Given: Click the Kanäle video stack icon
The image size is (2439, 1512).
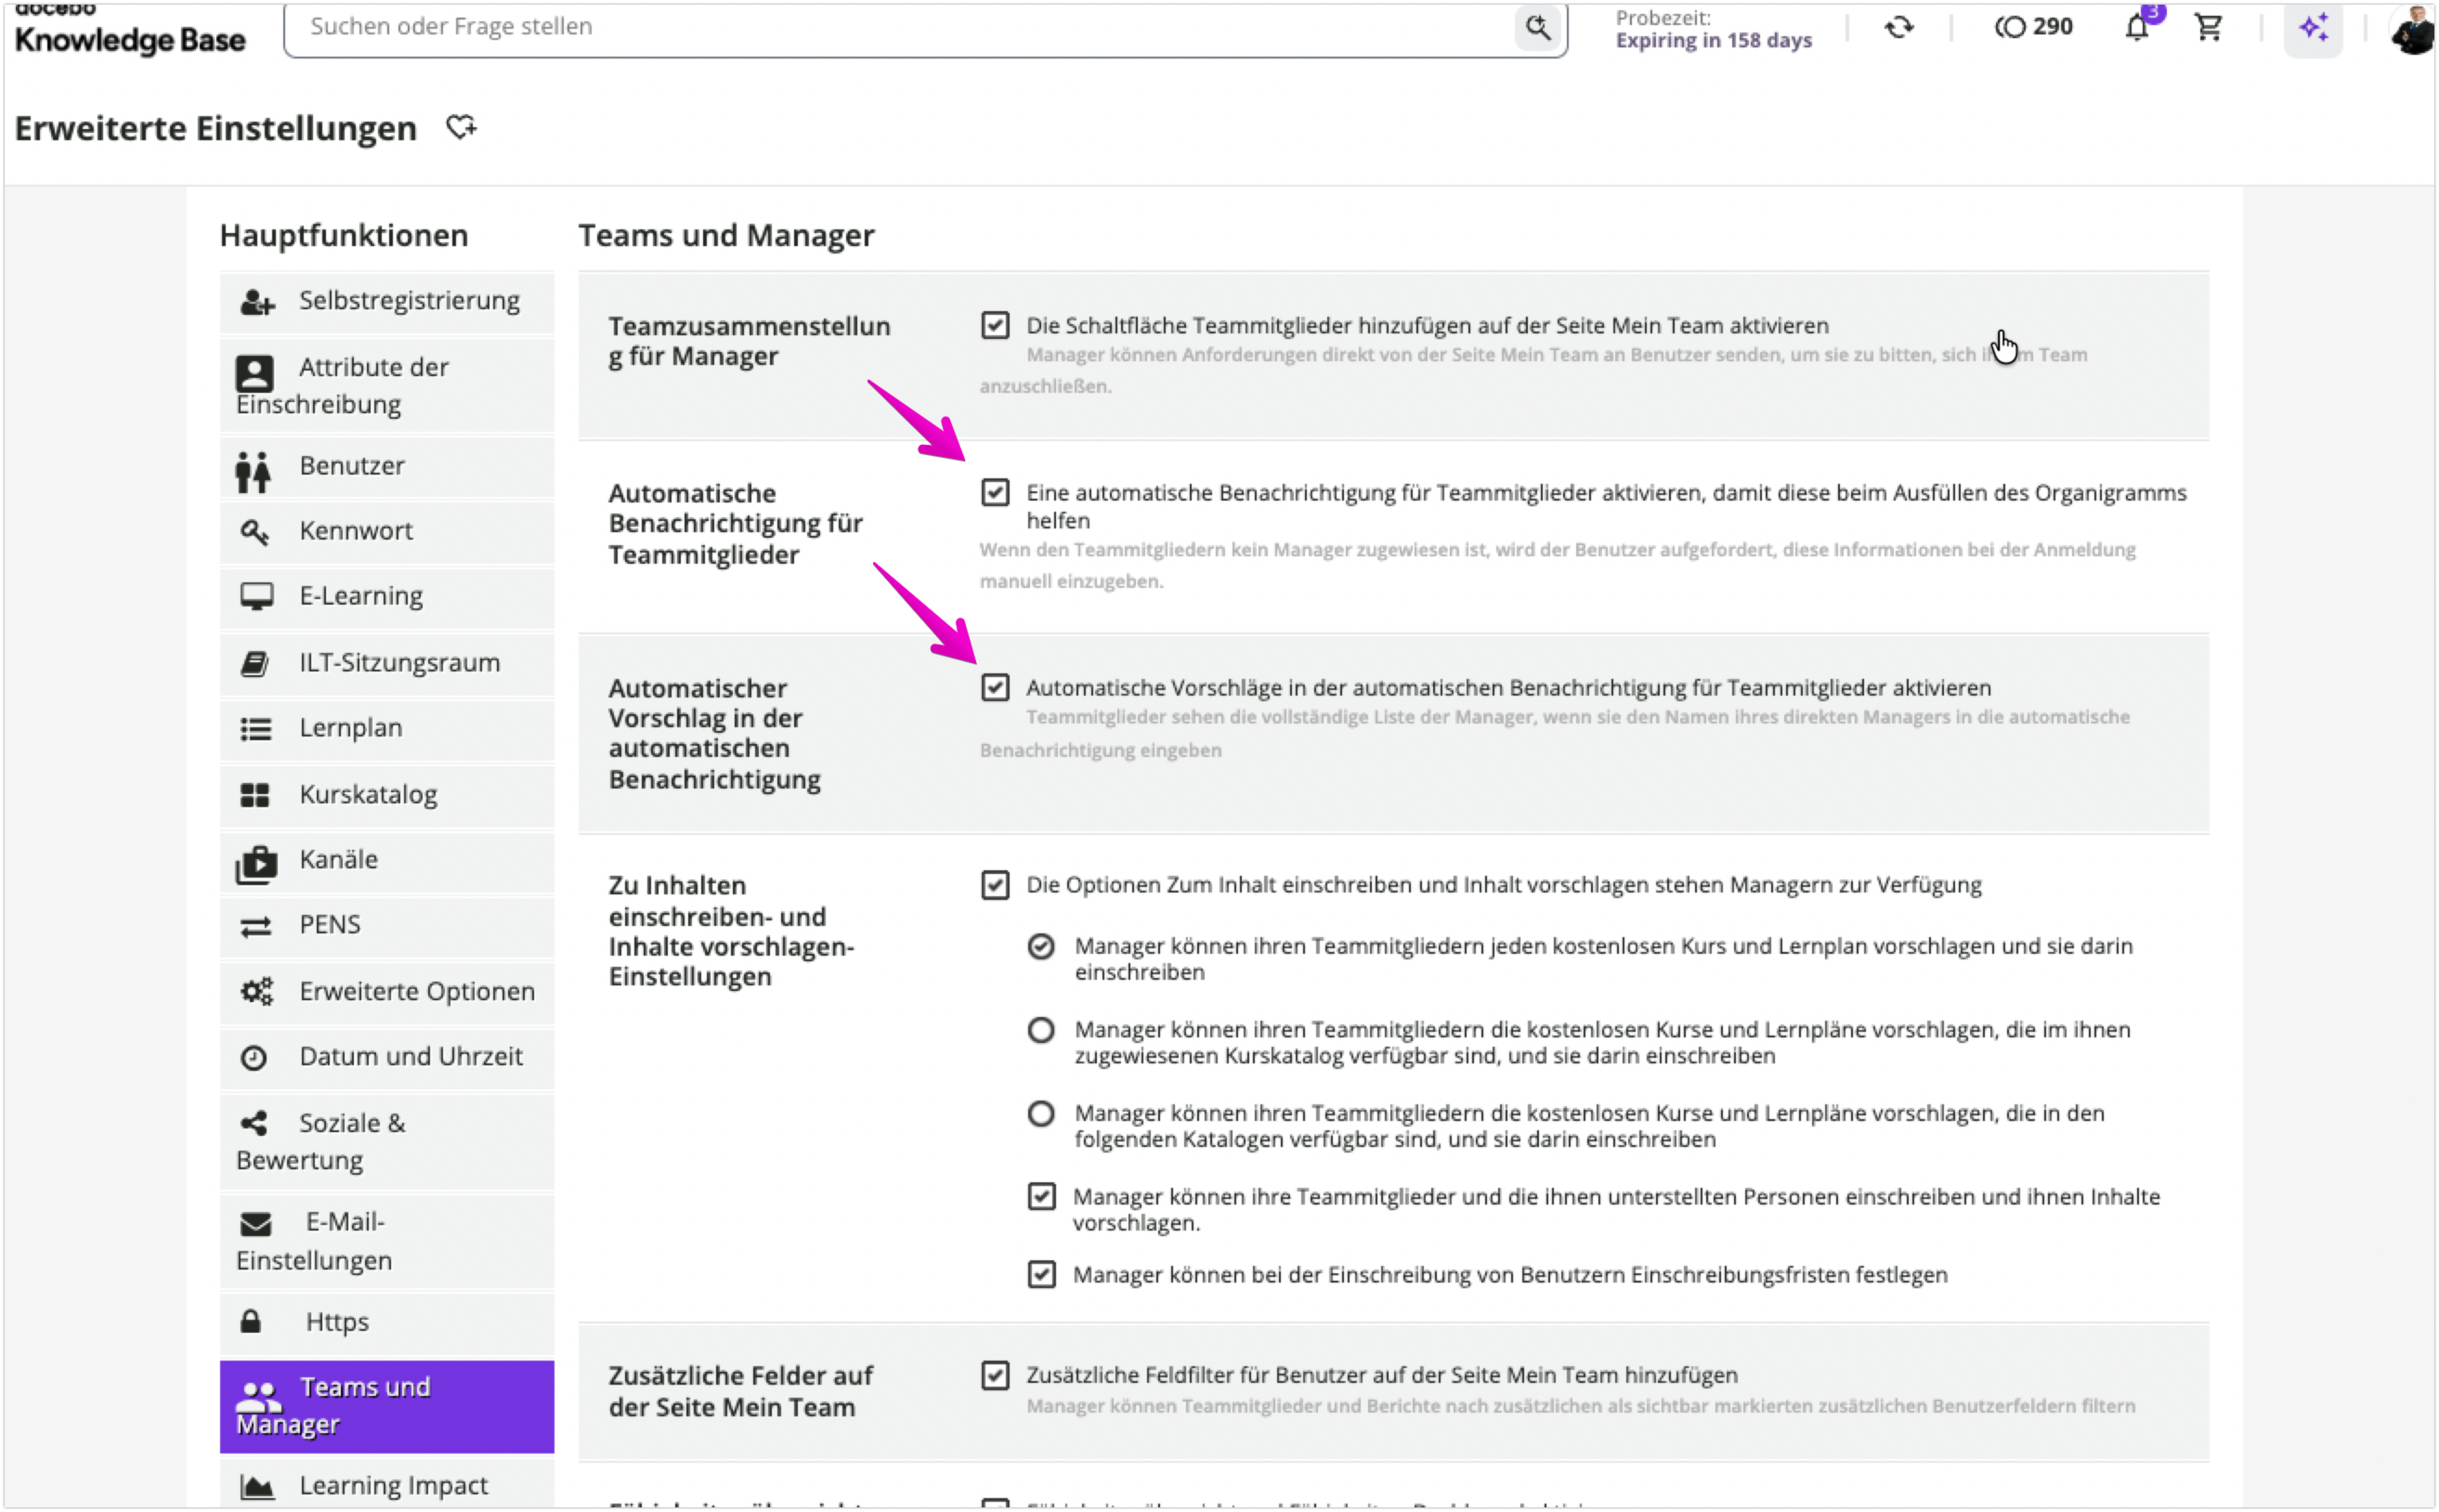Looking at the screenshot, I should pyautogui.click(x=256, y=864).
